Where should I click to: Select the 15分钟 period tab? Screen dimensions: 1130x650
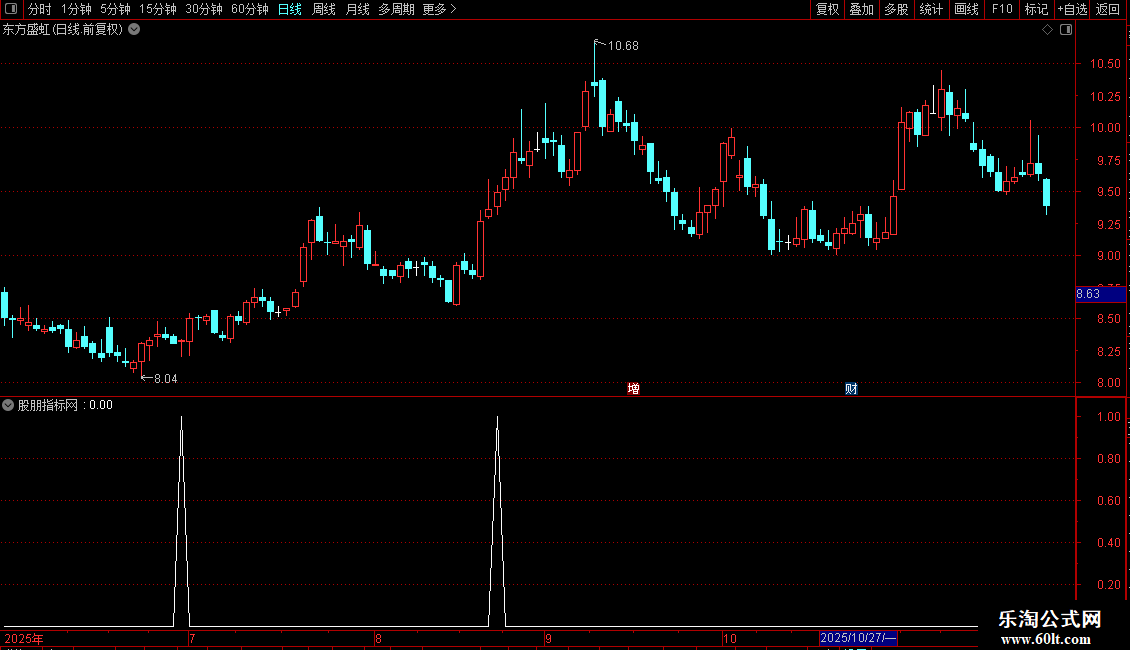(x=158, y=9)
